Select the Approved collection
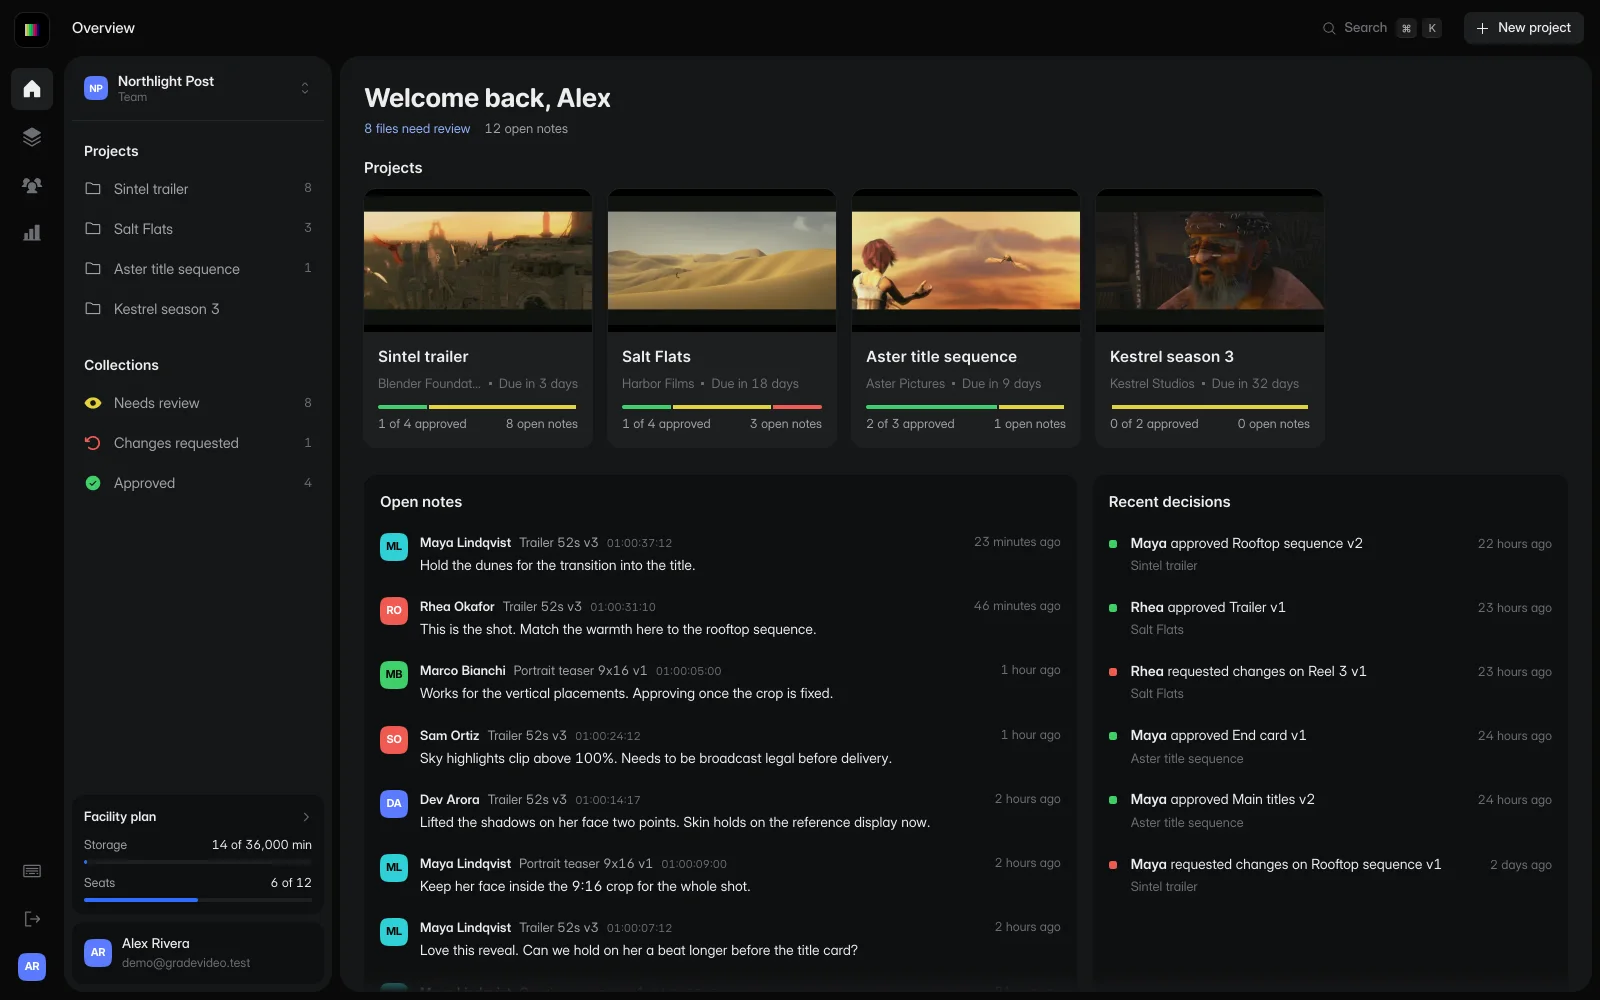The width and height of the screenshot is (1600, 1000). [x=198, y=483]
